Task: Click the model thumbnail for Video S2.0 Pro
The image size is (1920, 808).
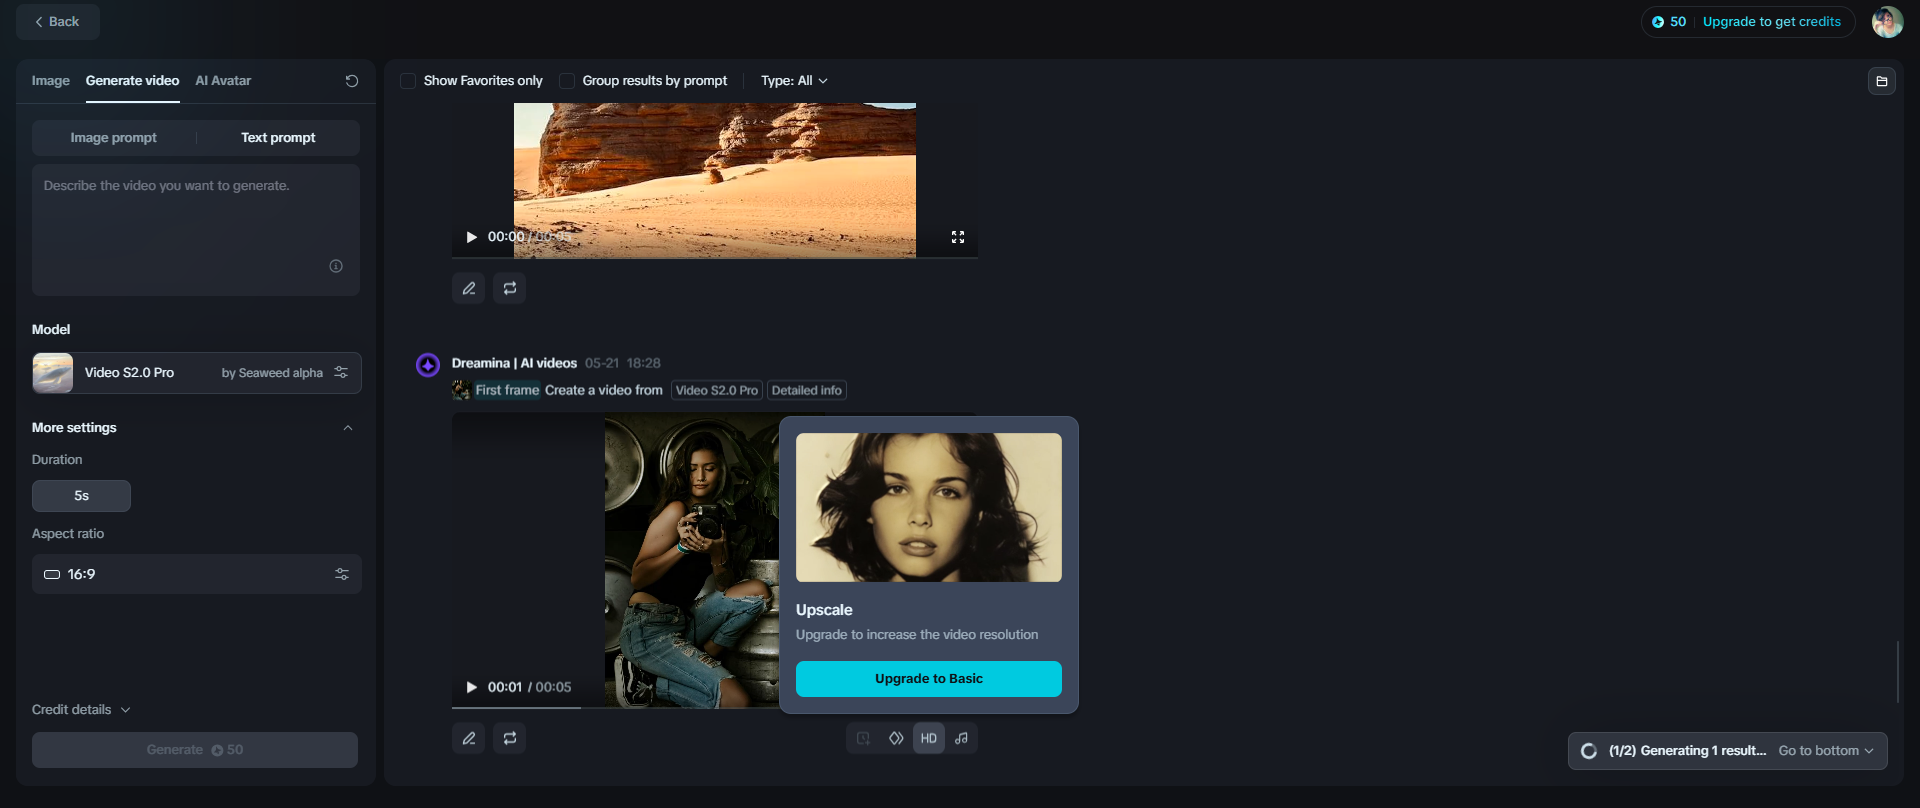Action: point(53,373)
